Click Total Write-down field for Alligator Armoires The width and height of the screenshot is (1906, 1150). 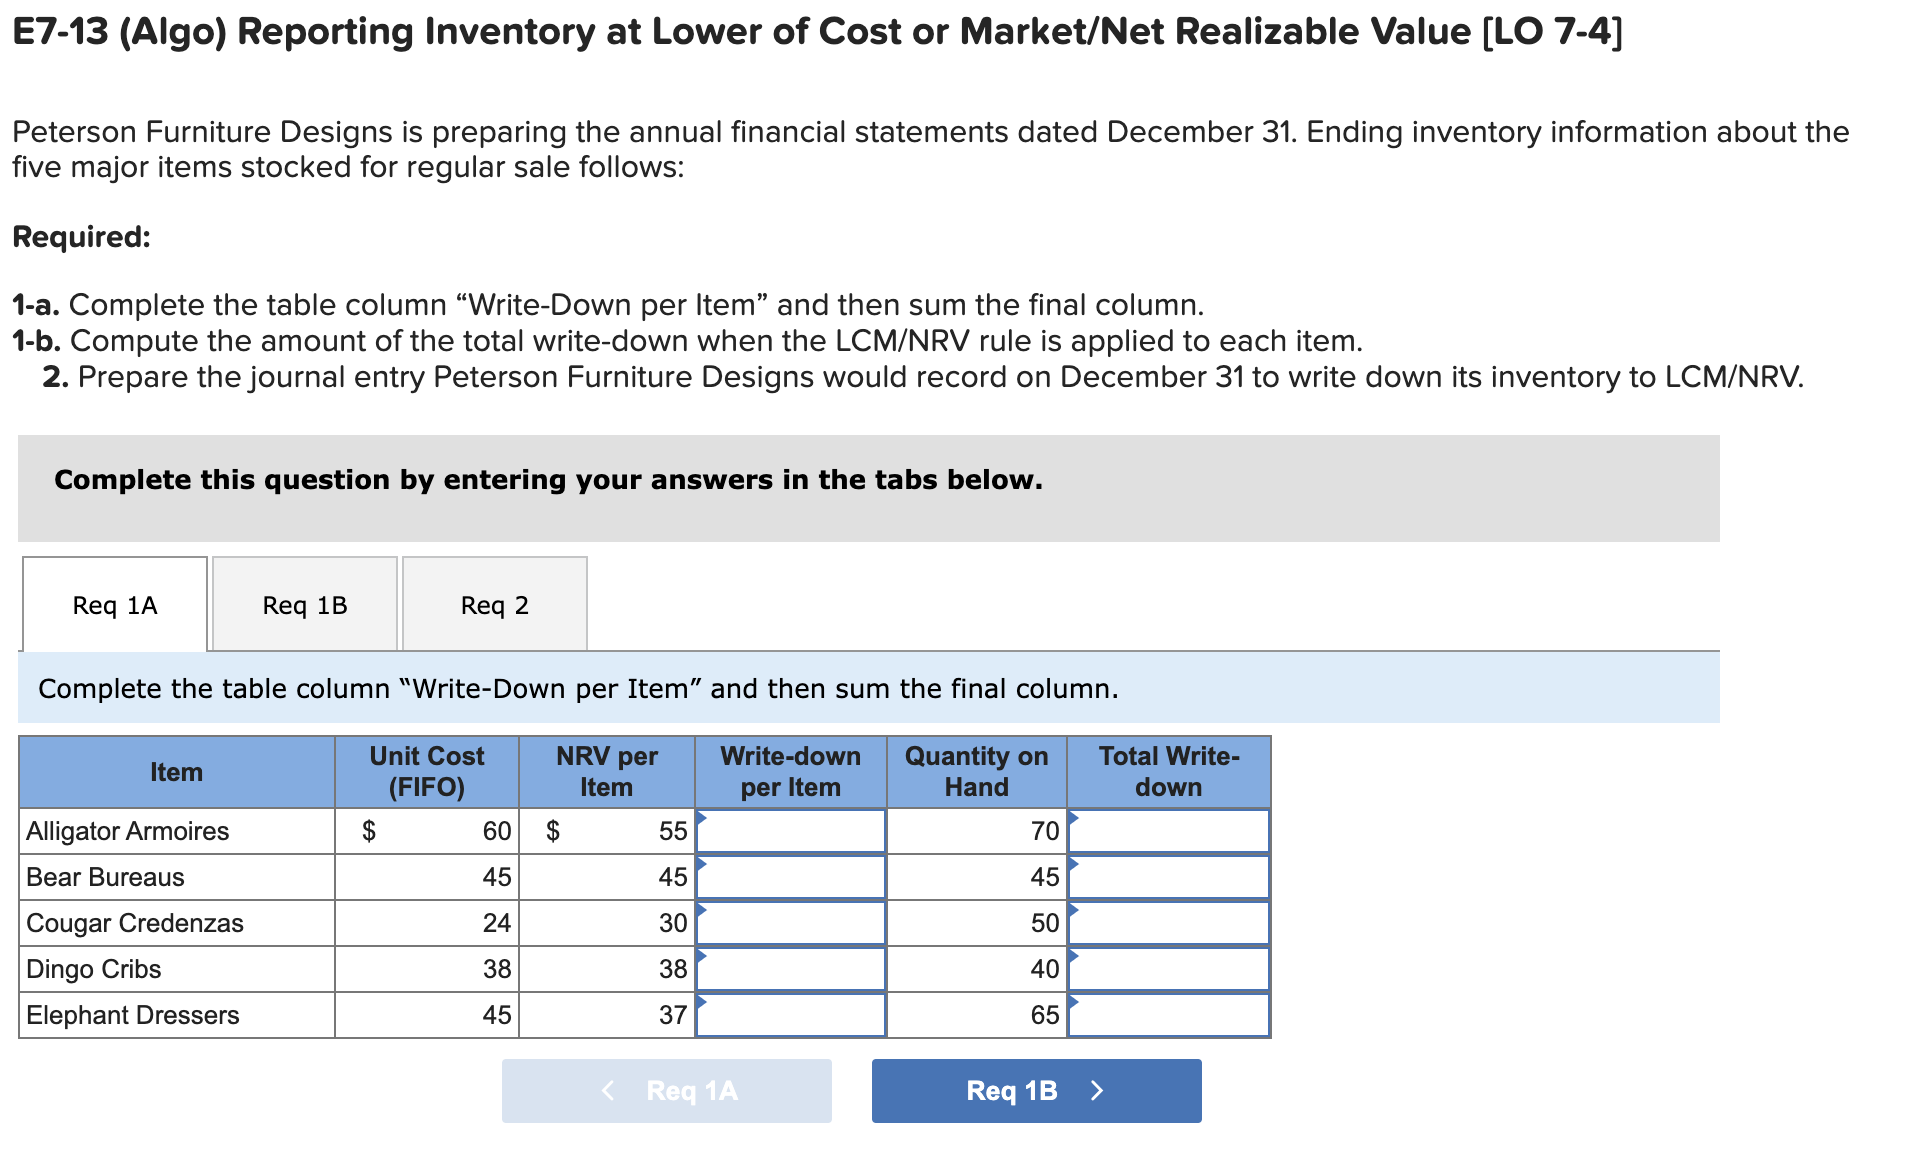[1168, 830]
